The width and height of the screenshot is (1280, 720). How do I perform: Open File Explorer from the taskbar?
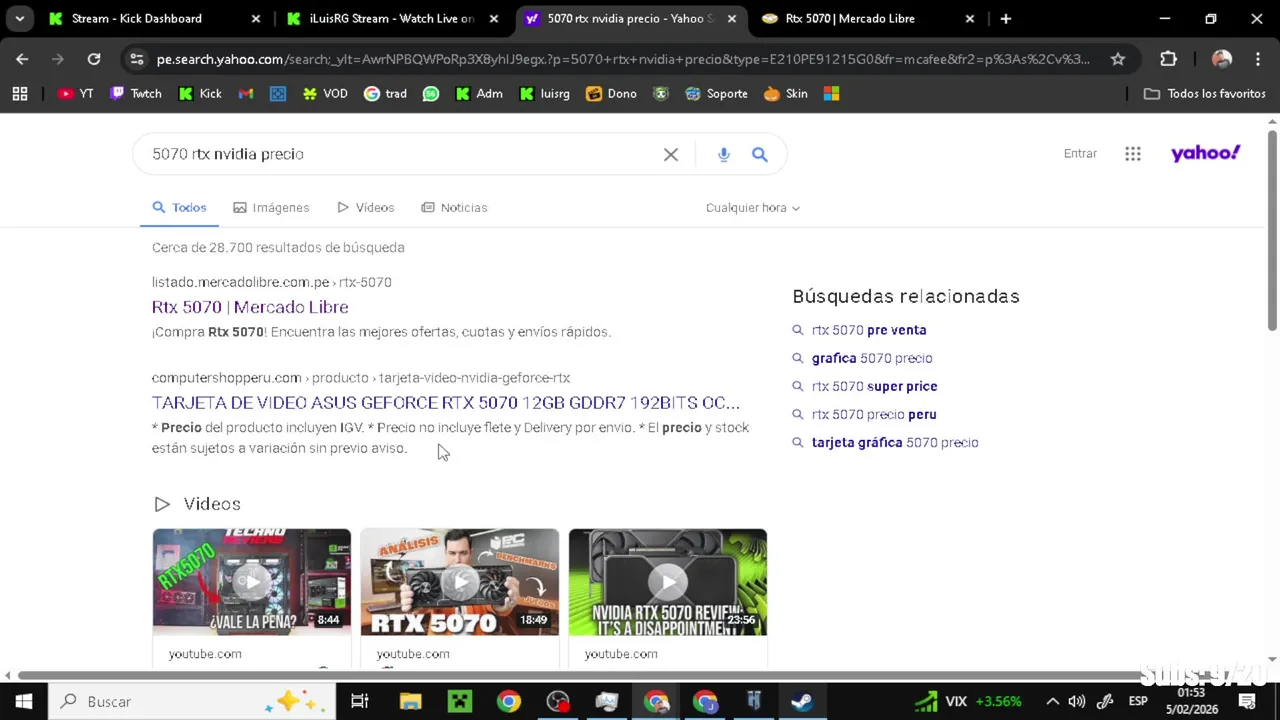pos(410,701)
